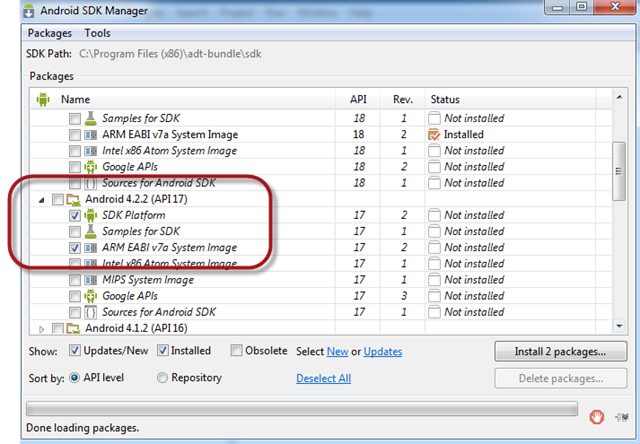The image size is (640, 444).
Task: Check the API 18 Google APIs box
Action: [75, 167]
